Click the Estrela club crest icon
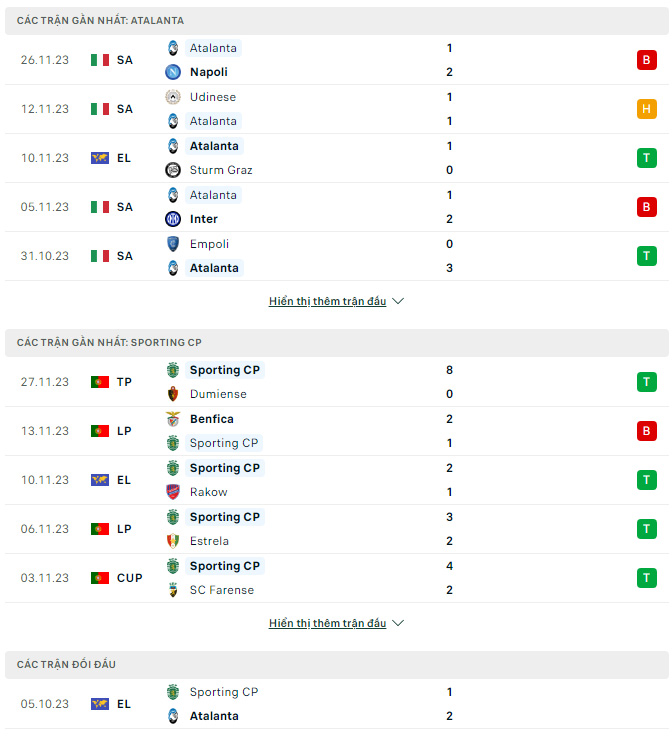Screen dimensions: 672x741 (x=173, y=541)
